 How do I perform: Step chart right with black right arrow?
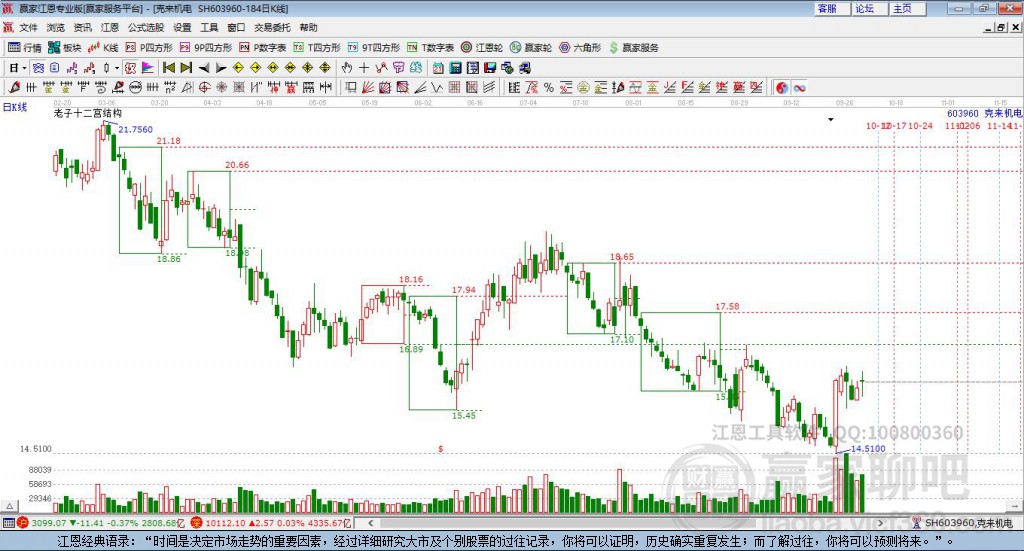(x=221, y=68)
